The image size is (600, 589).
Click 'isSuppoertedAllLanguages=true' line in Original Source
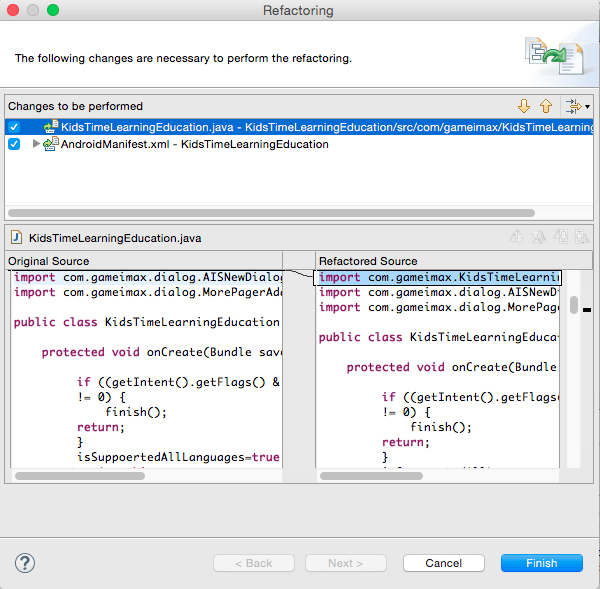point(178,457)
